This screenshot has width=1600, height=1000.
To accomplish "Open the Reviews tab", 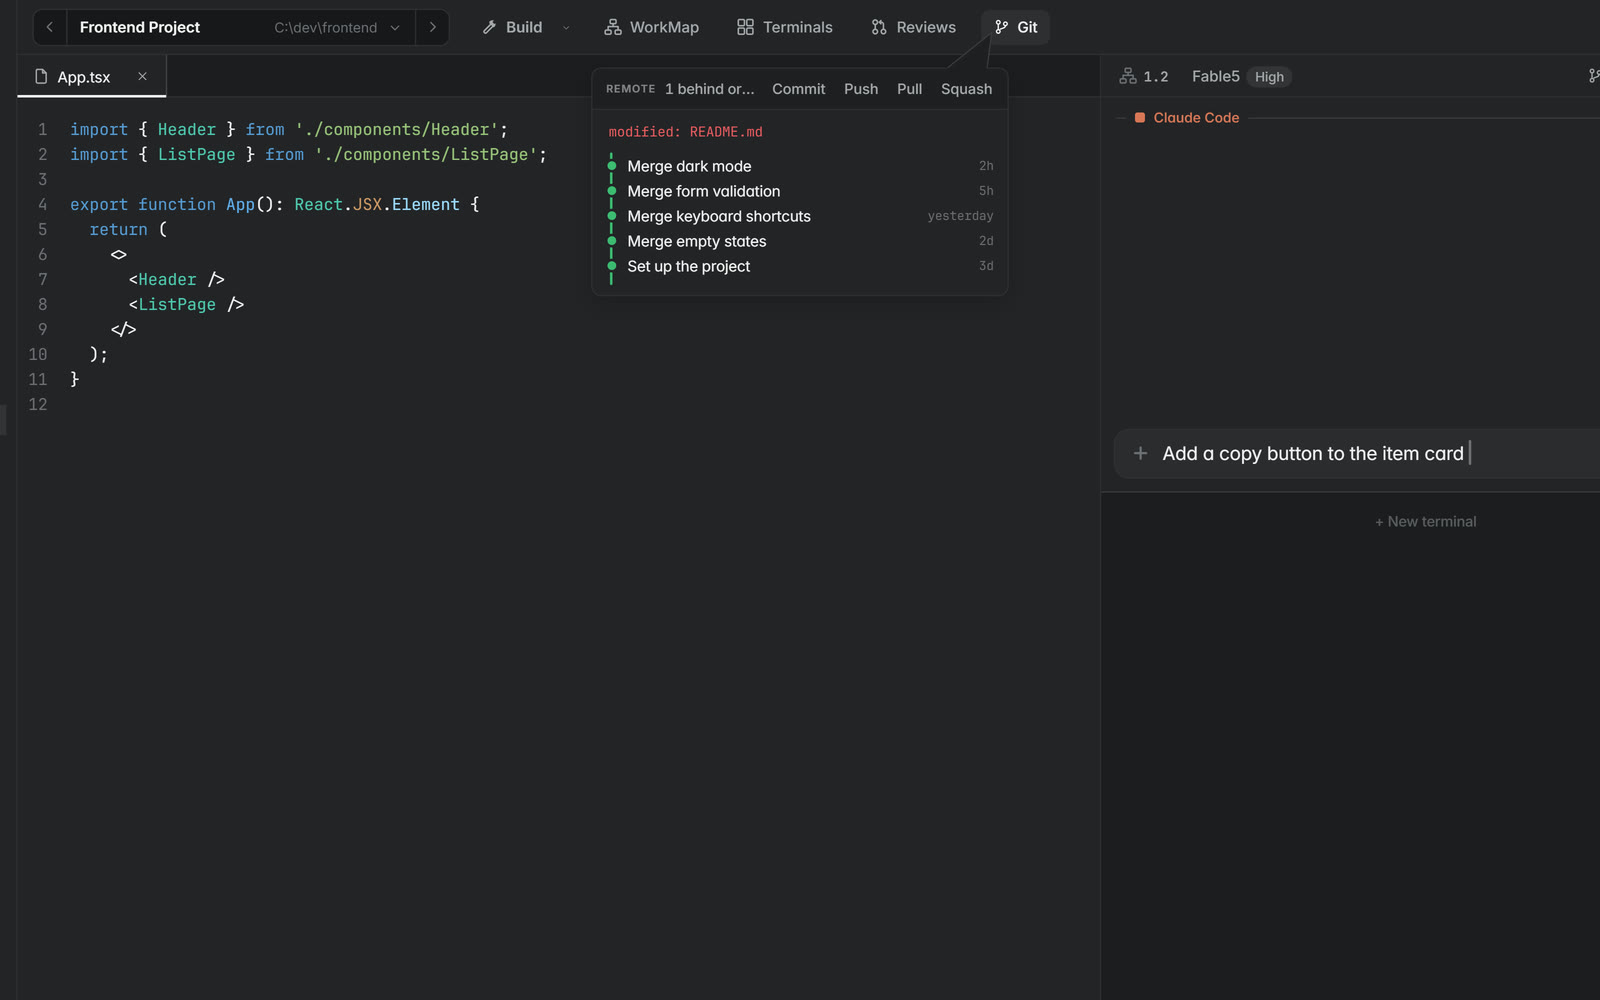I will [913, 27].
